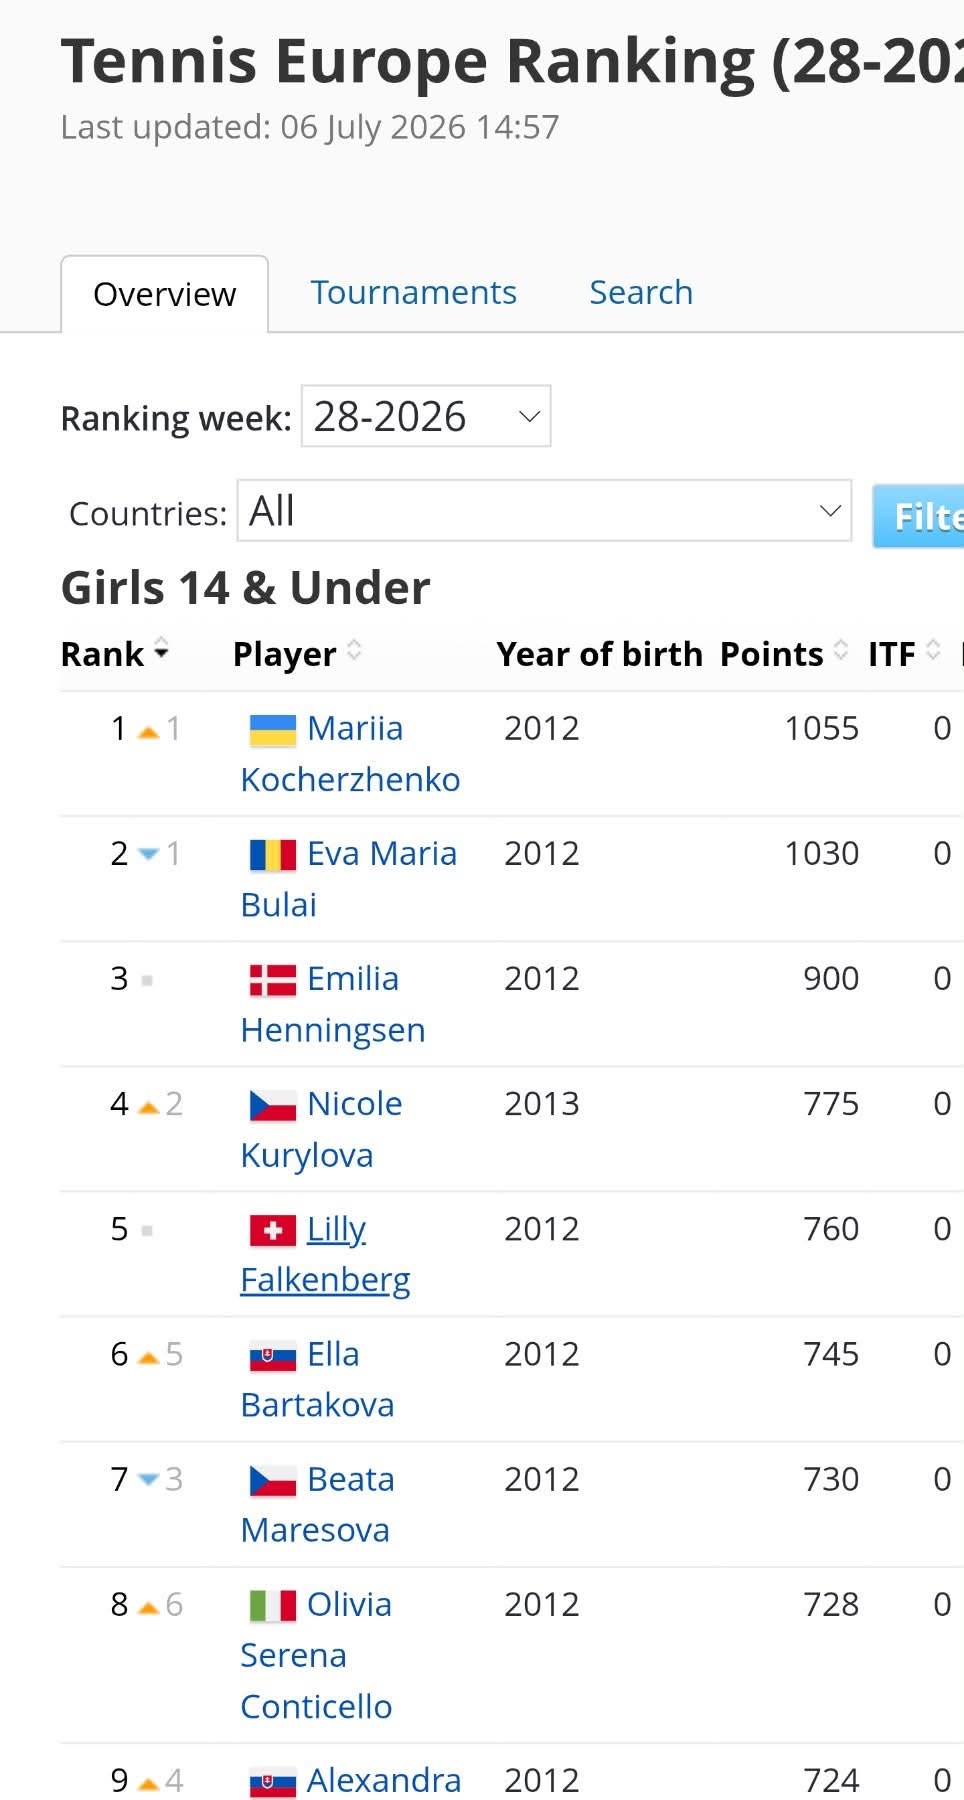The image size is (964, 1800).
Task: Click the Year of birth column header
Action: tap(600, 654)
